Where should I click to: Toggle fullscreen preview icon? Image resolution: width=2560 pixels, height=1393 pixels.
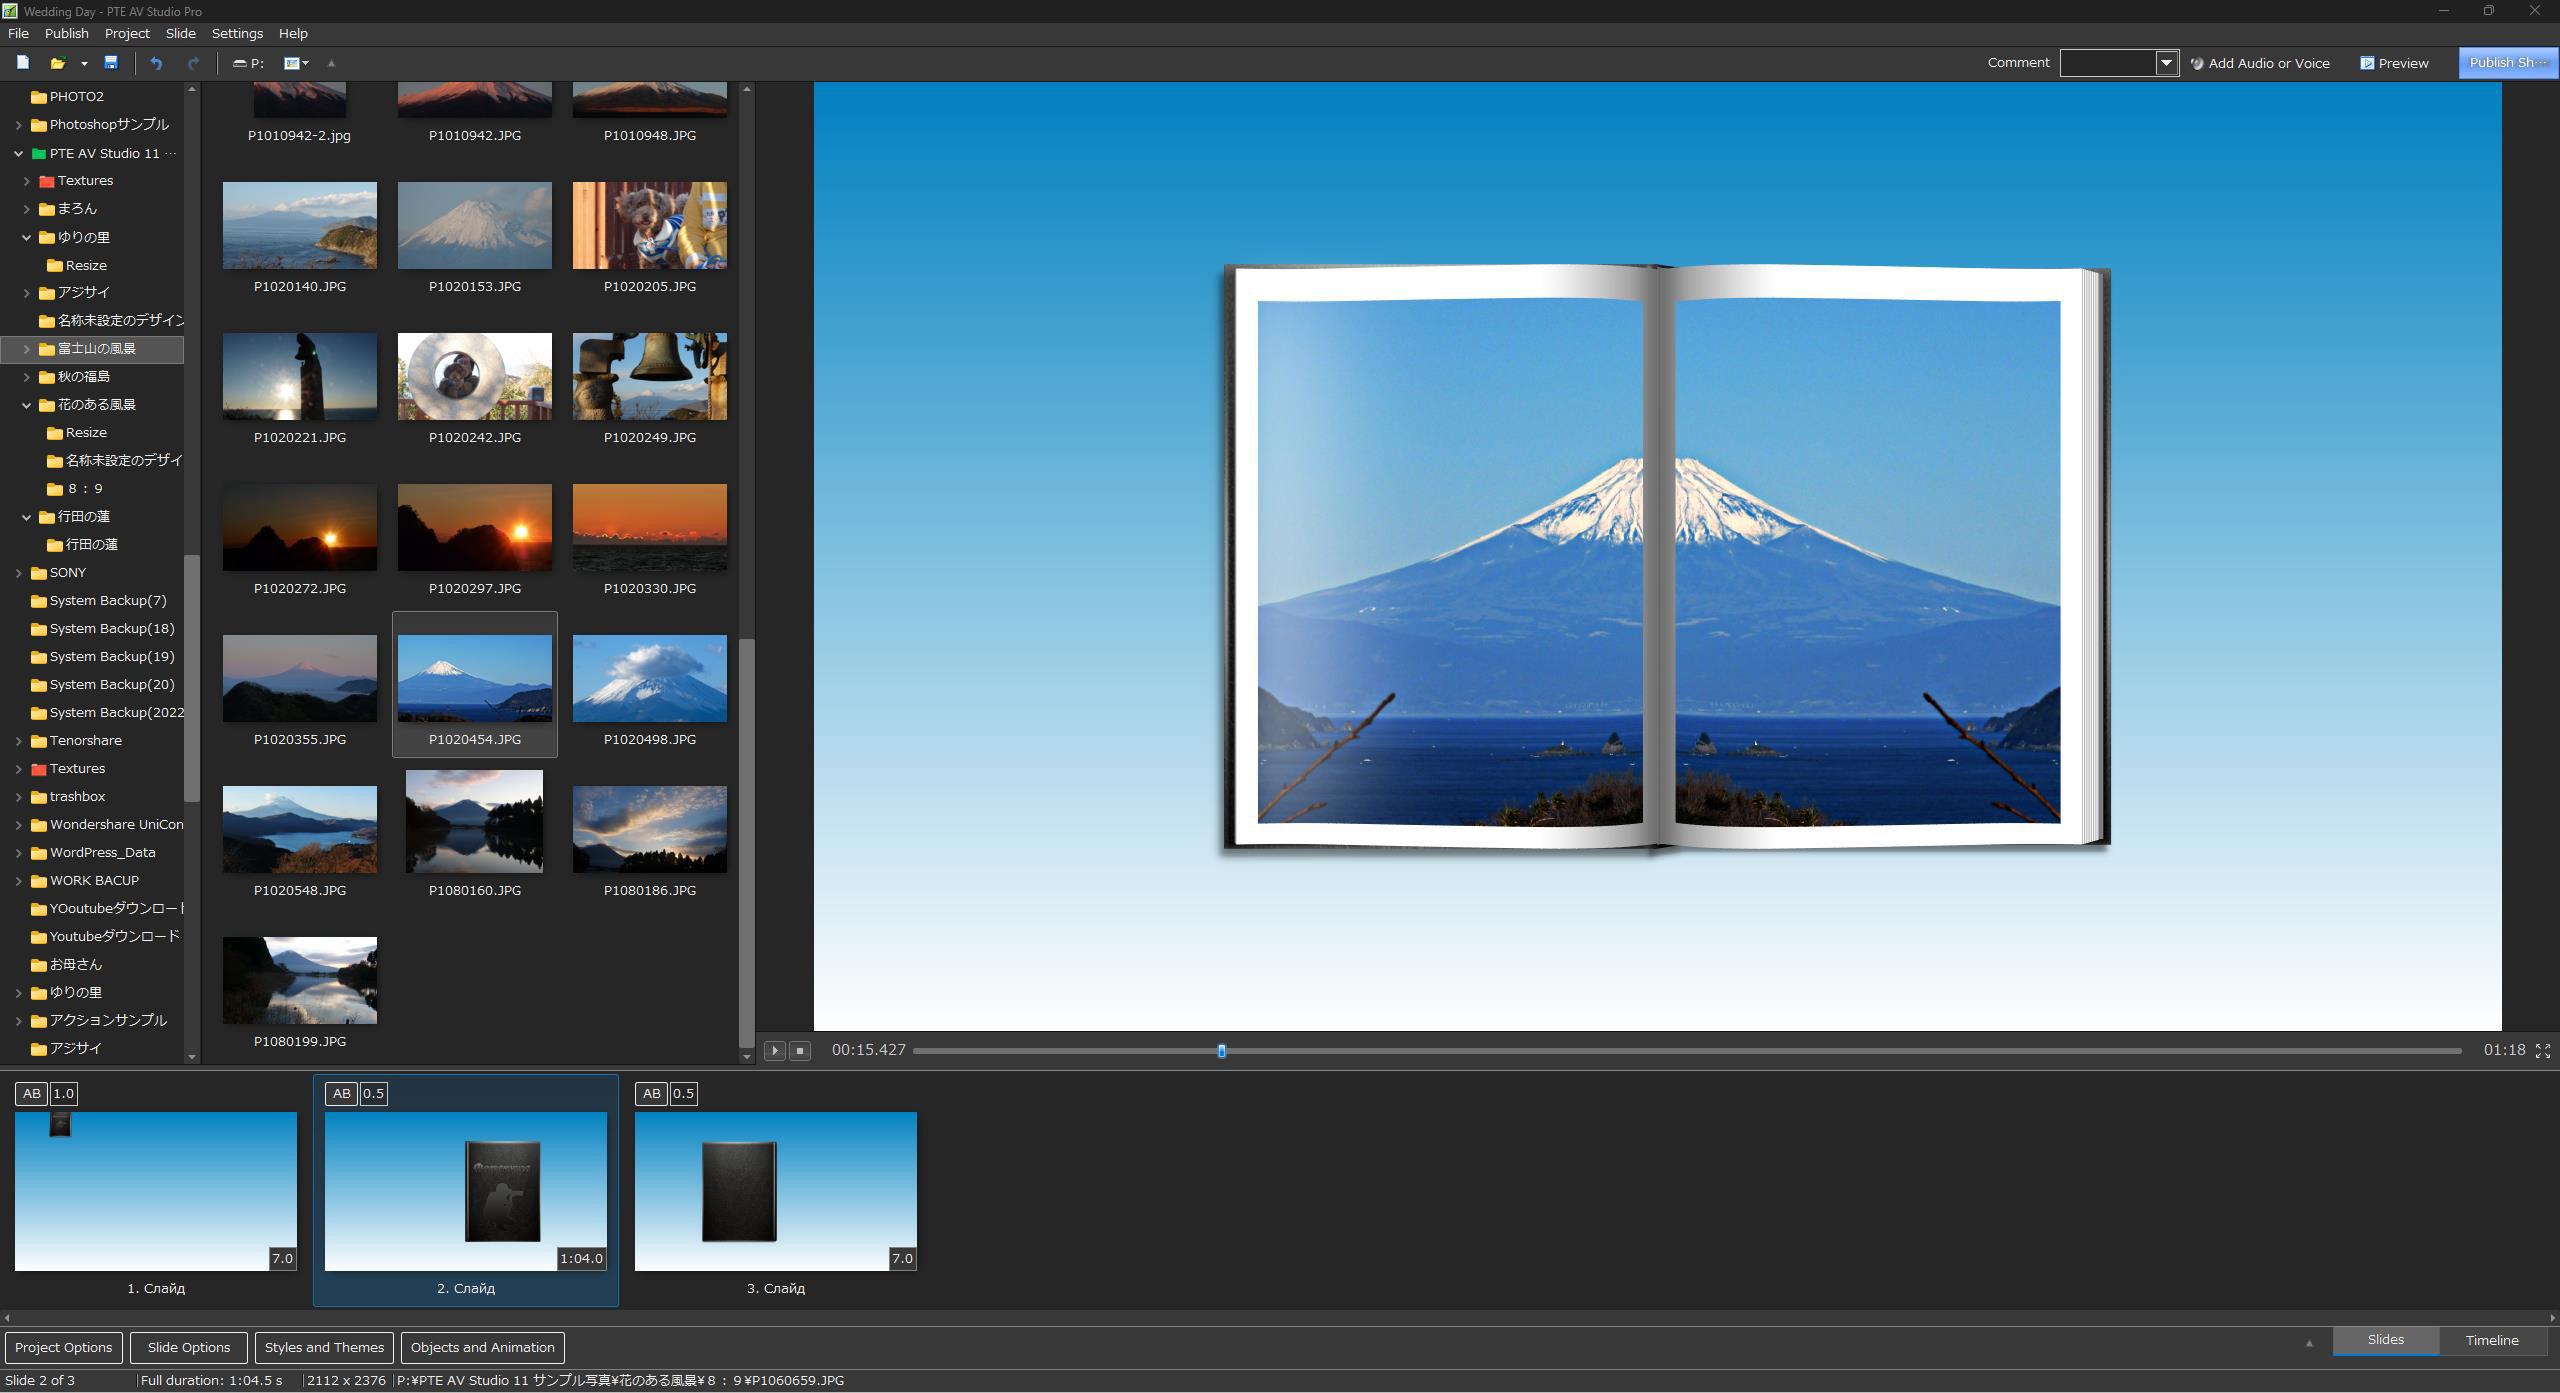[2542, 1050]
